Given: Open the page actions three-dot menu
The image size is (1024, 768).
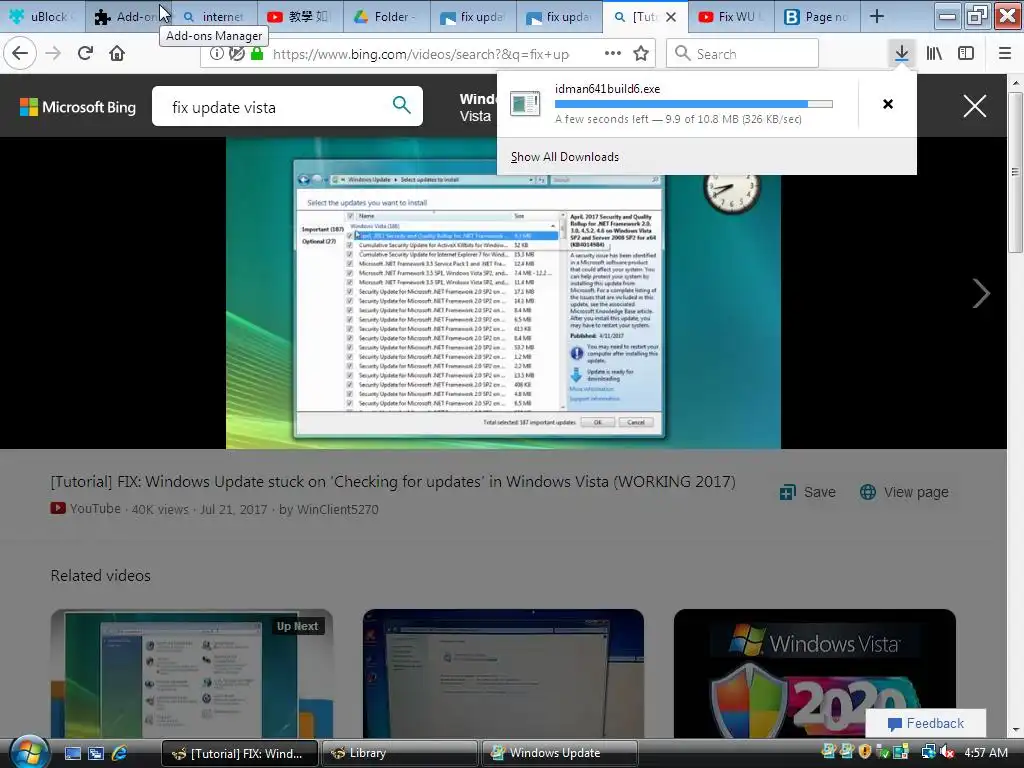Looking at the screenshot, I should click(613, 54).
